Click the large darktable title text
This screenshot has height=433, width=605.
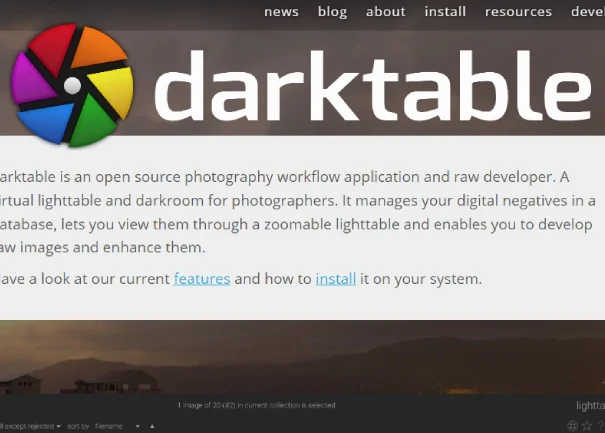coord(373,86)
